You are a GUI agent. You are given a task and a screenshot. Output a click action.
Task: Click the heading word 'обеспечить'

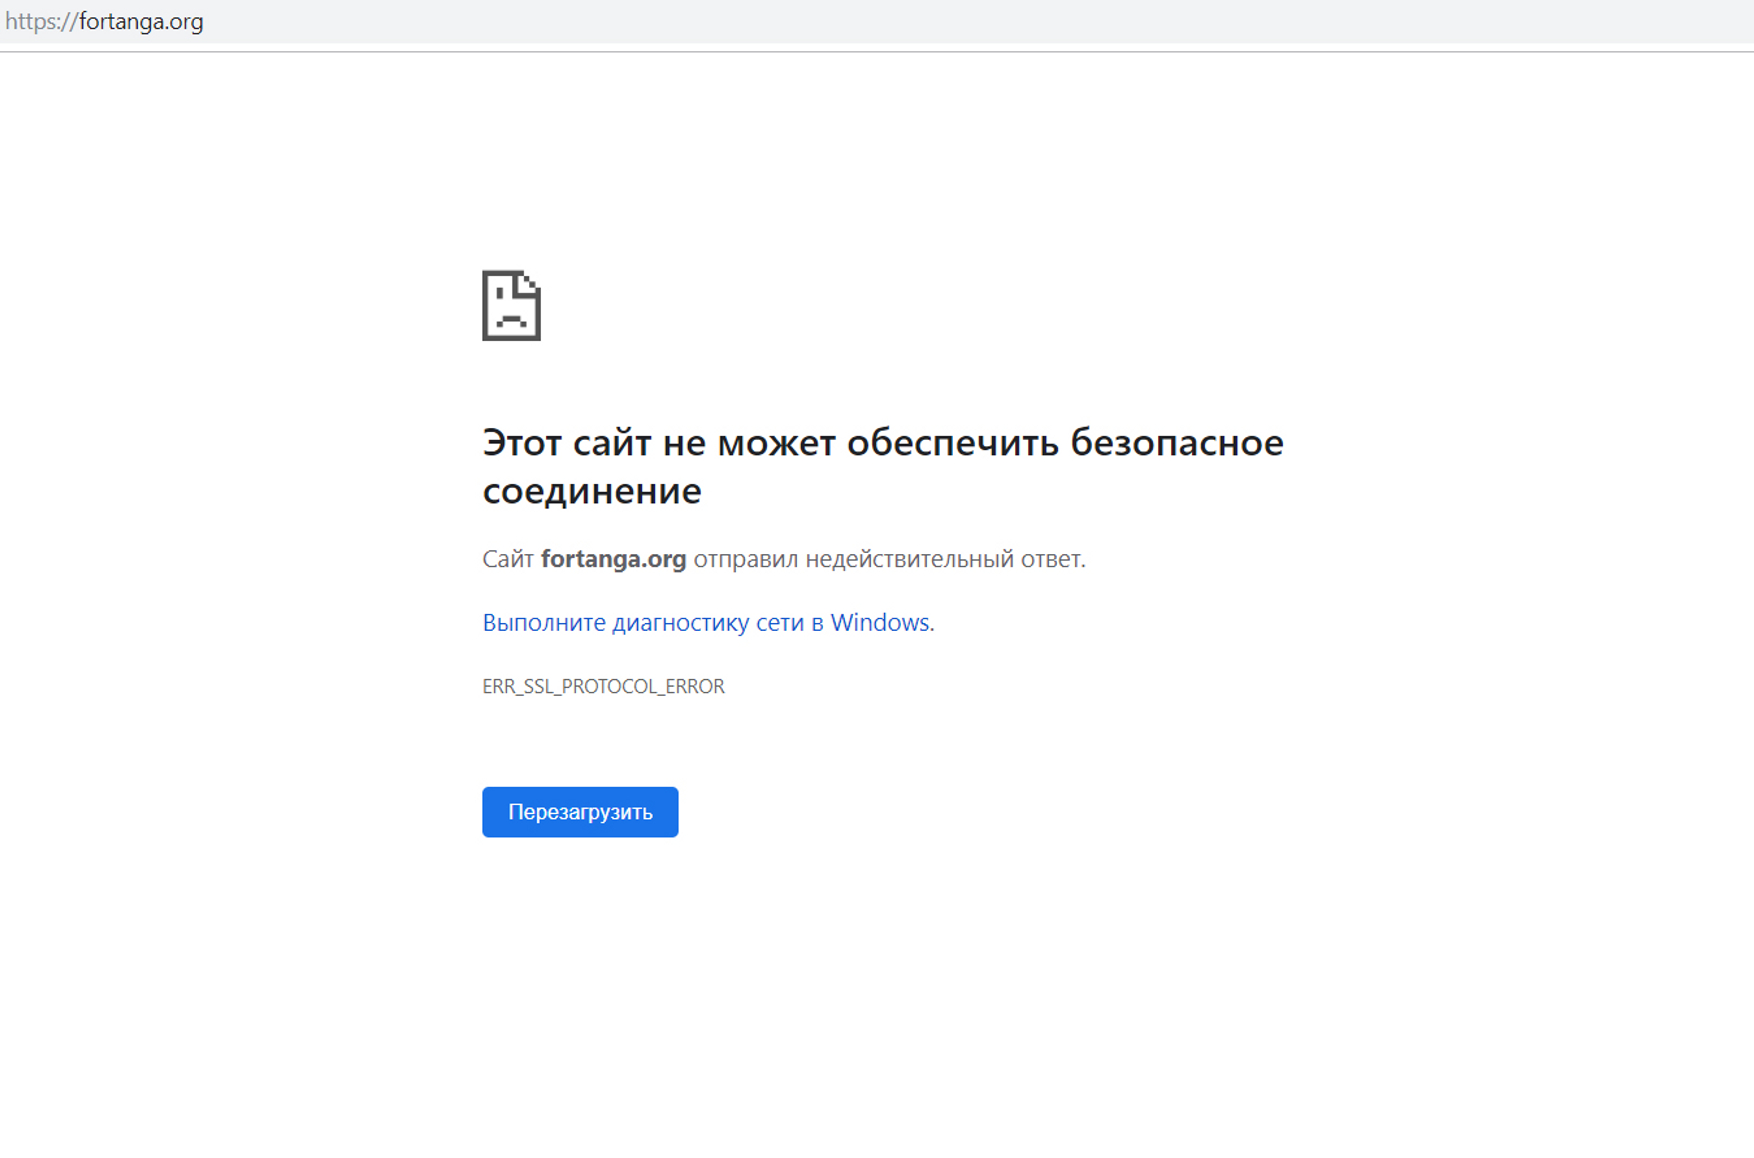(952, 442)
